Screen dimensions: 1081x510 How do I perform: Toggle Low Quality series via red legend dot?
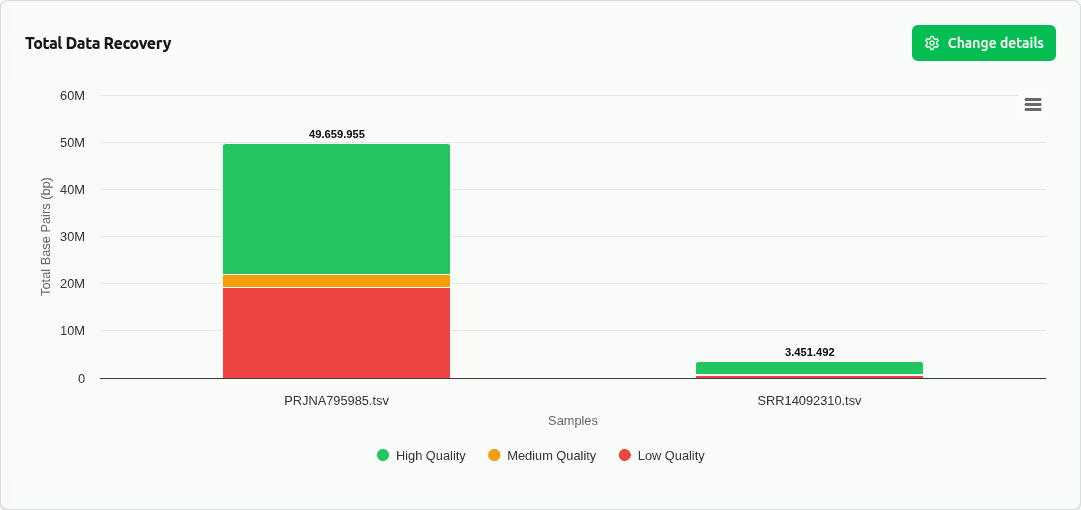pyautogui.click(x=625, y=455)
